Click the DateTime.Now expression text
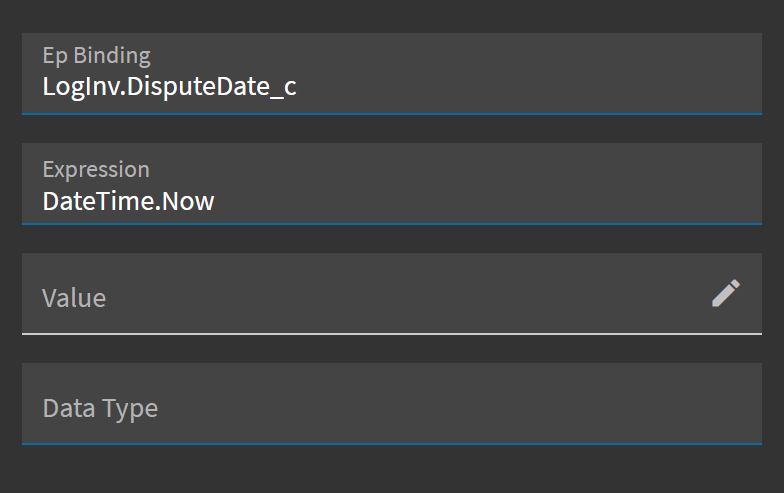This screenshot has width=784, height=493. point(128,201)
